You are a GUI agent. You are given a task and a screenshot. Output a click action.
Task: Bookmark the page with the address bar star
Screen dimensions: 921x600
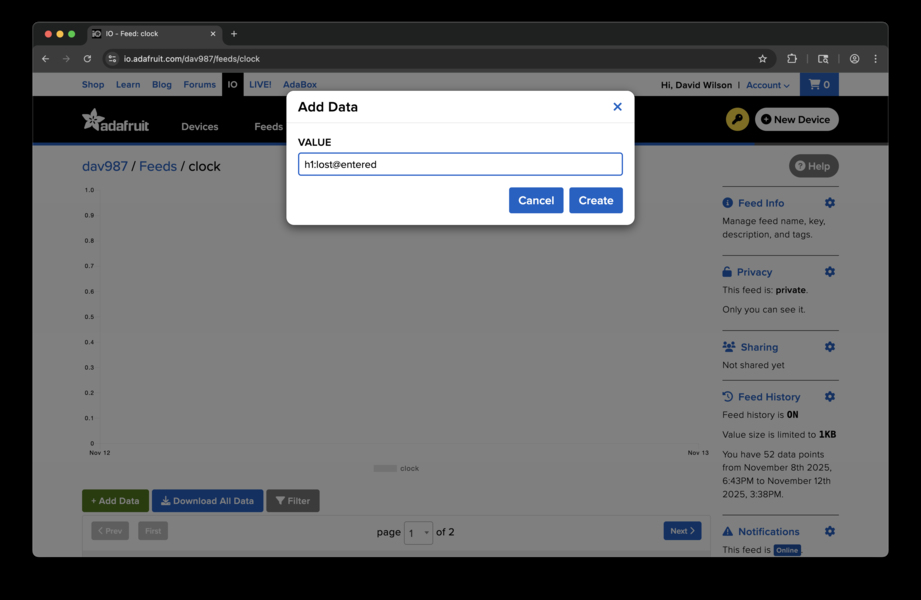(762, 58)
